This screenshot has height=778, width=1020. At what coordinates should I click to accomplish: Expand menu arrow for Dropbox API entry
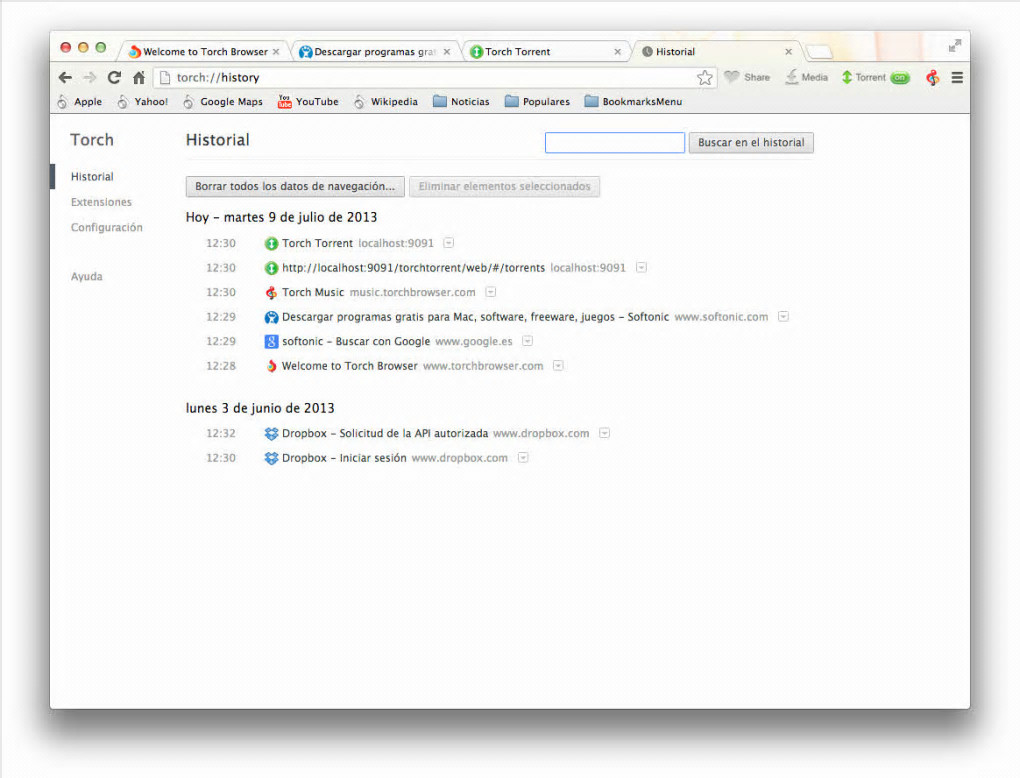[x=604, y=433]
